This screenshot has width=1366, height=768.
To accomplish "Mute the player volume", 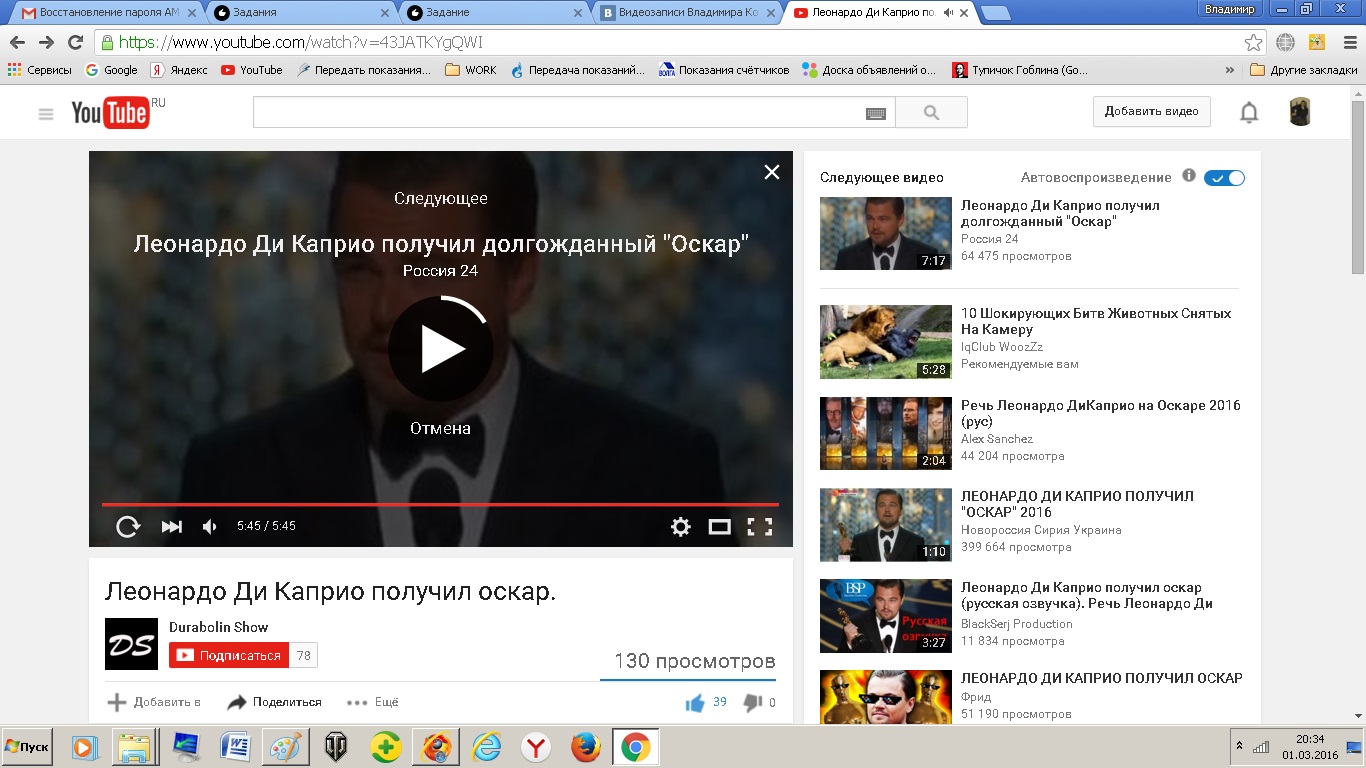I will pos(210,526).
